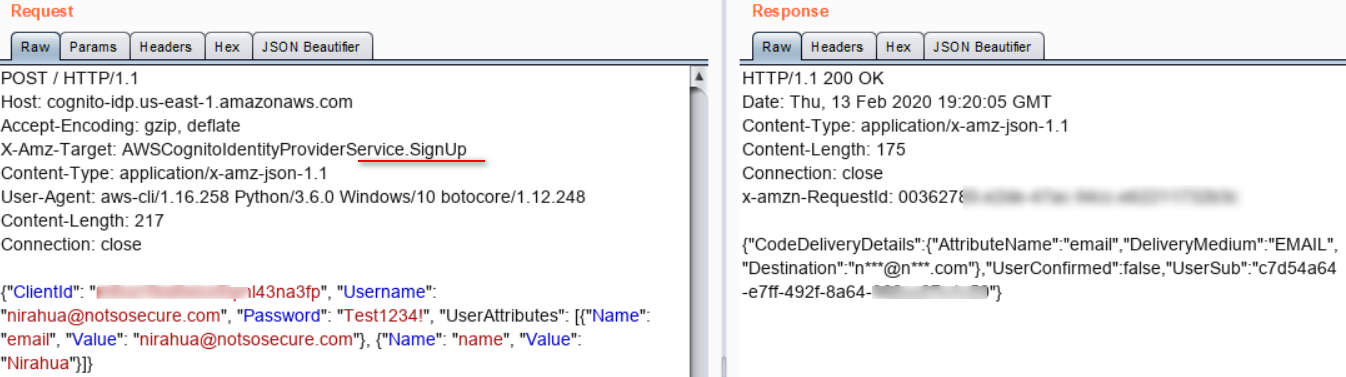This screenshot has width=1346, height=377.
Task: Click the Request panel heading
Action: (x=42, y=11)
